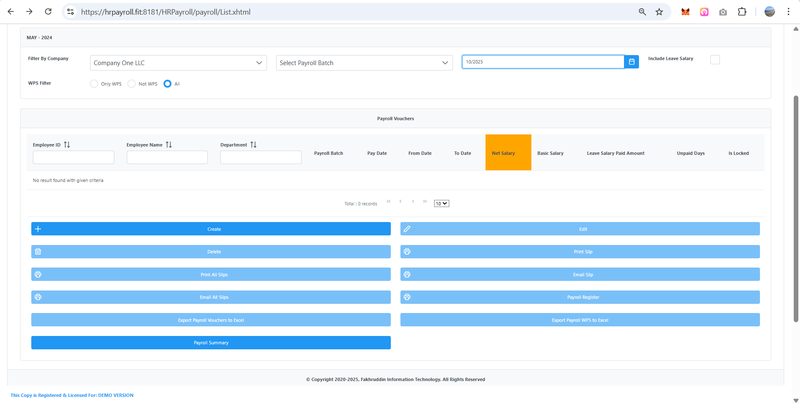Viewport: 800px width, 404px height.
Task: Open the browser zoom magnifier icon
Action: (x=642, y=12)
